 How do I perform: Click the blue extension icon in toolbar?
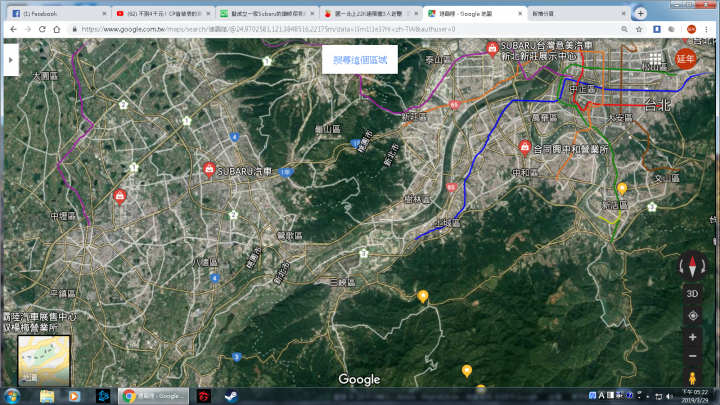657,29
